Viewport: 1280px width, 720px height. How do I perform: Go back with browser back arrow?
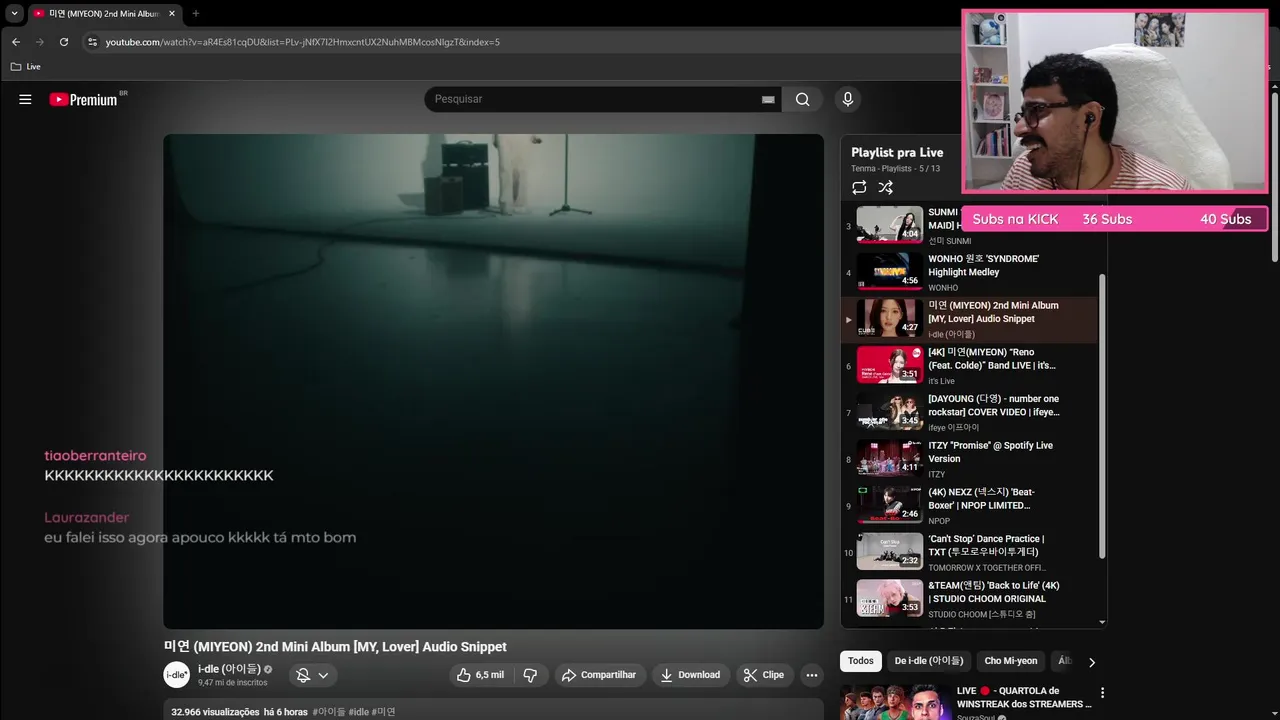(16, 42)
